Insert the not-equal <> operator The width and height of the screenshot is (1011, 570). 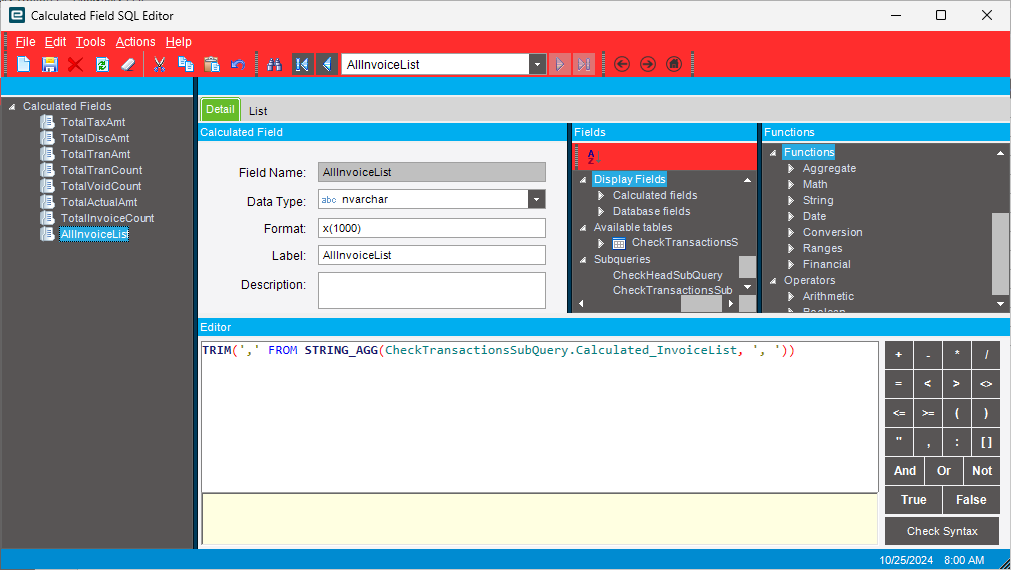(x=986, y=384)
